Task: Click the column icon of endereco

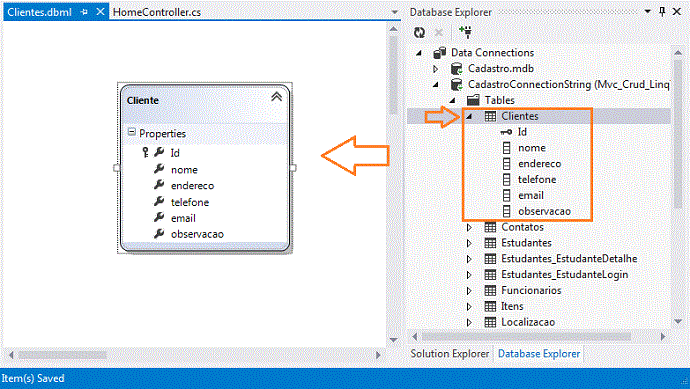Action: click(x=506, y=164)
